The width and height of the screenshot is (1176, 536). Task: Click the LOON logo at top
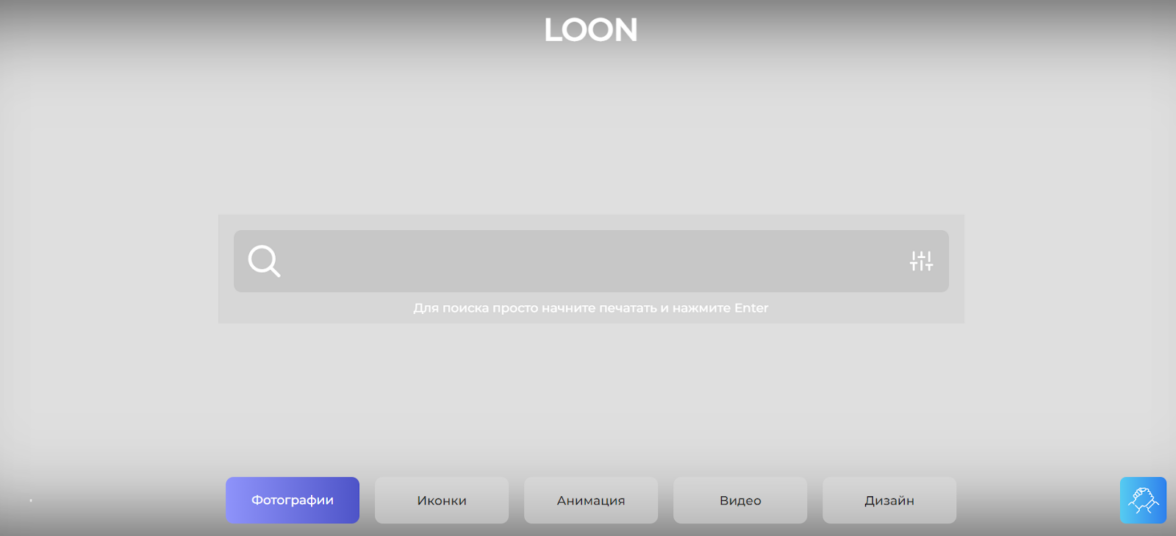(x=591, y=30)
